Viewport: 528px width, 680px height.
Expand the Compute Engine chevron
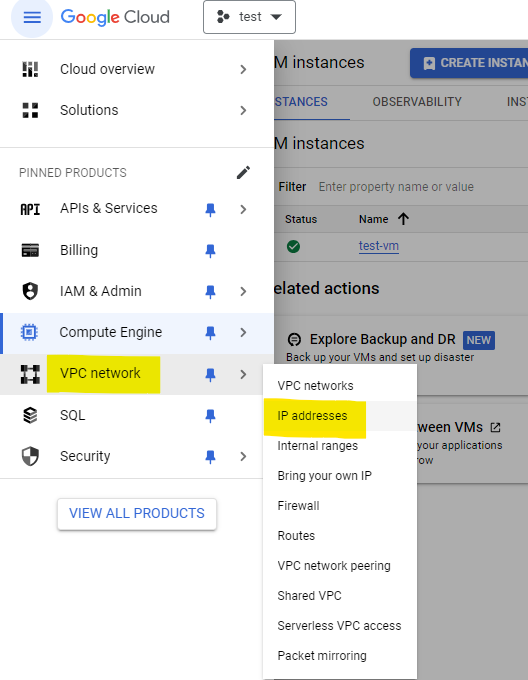(243, 333)
